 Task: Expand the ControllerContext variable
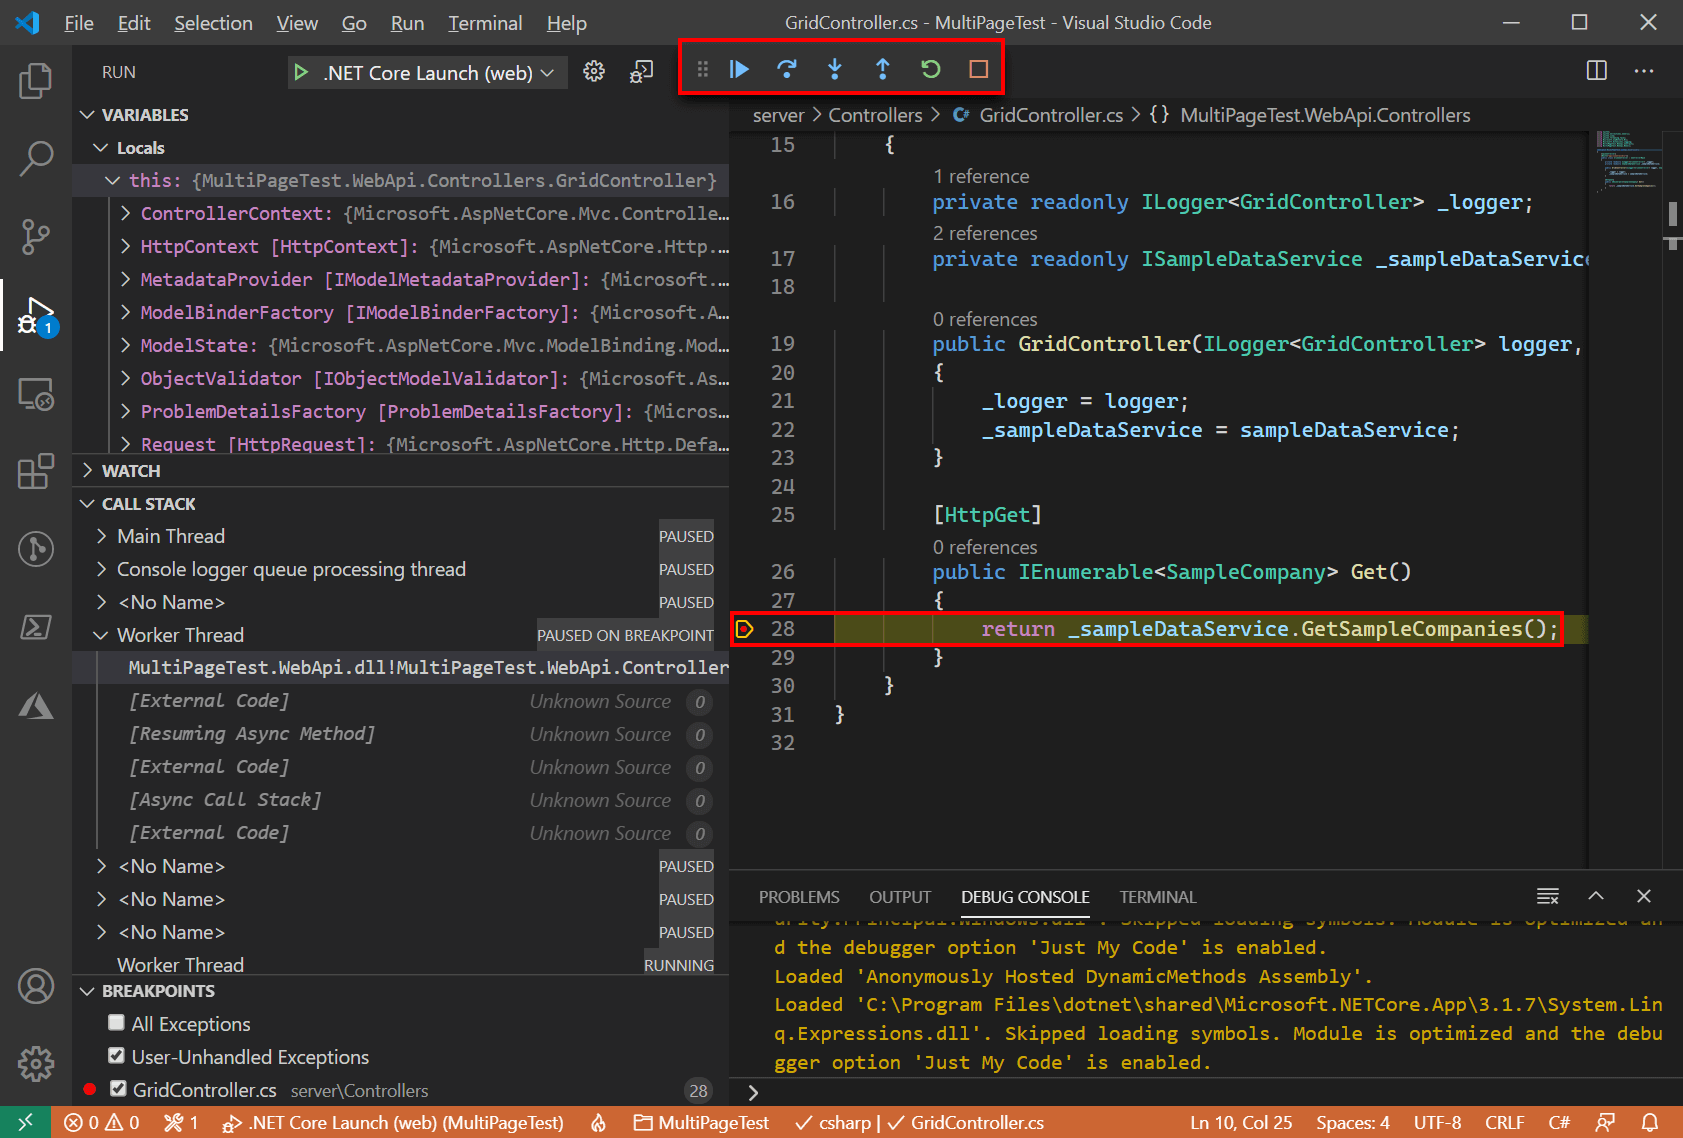126,213
